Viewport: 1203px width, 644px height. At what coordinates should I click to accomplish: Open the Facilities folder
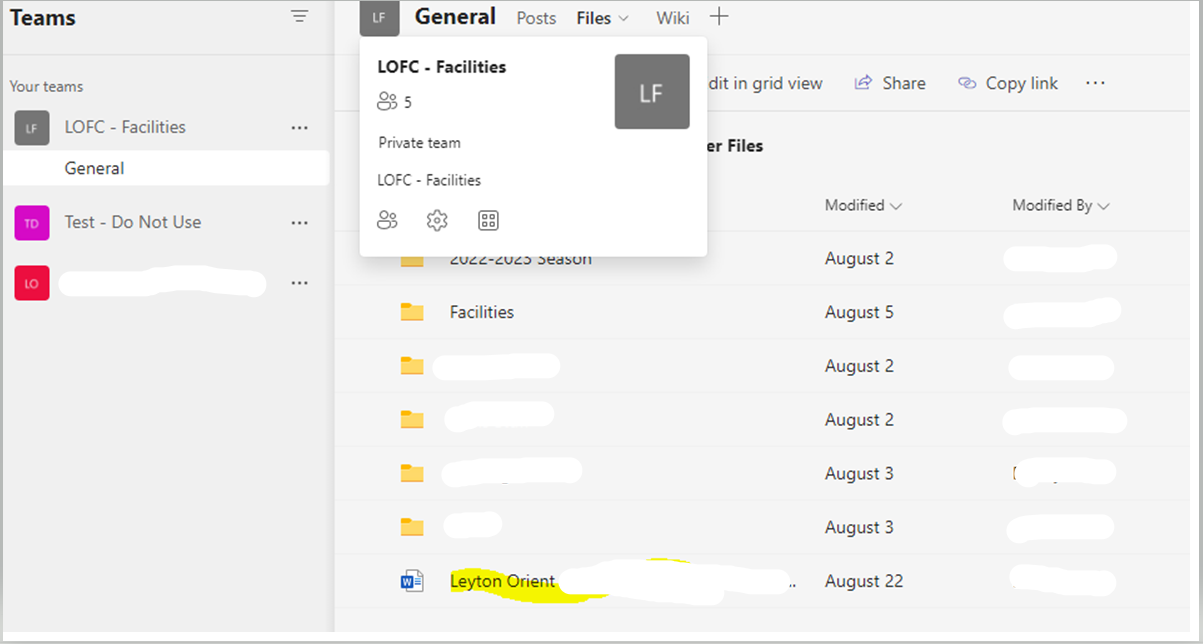coord(412,312)
